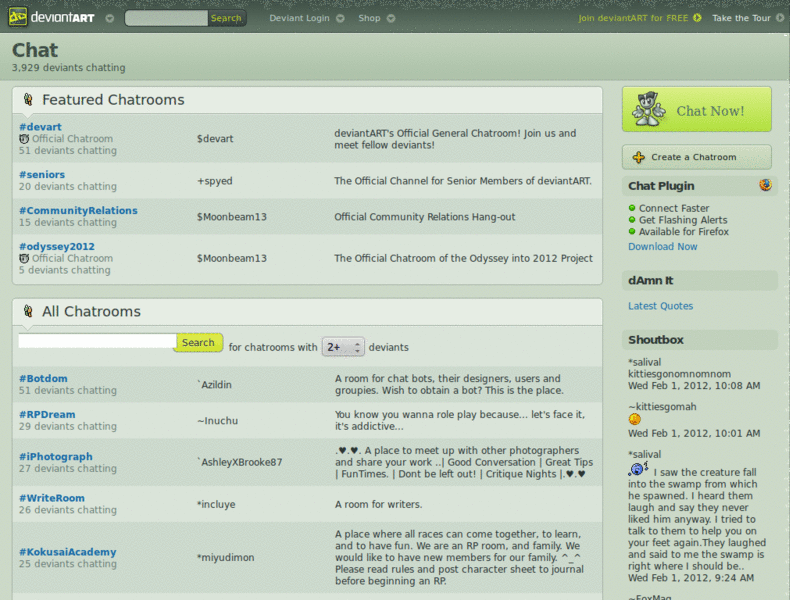The height and width of the screenshot is (600, 800).
Task: Click the Featured Chatrooms section icon
Action: [29, 99]
